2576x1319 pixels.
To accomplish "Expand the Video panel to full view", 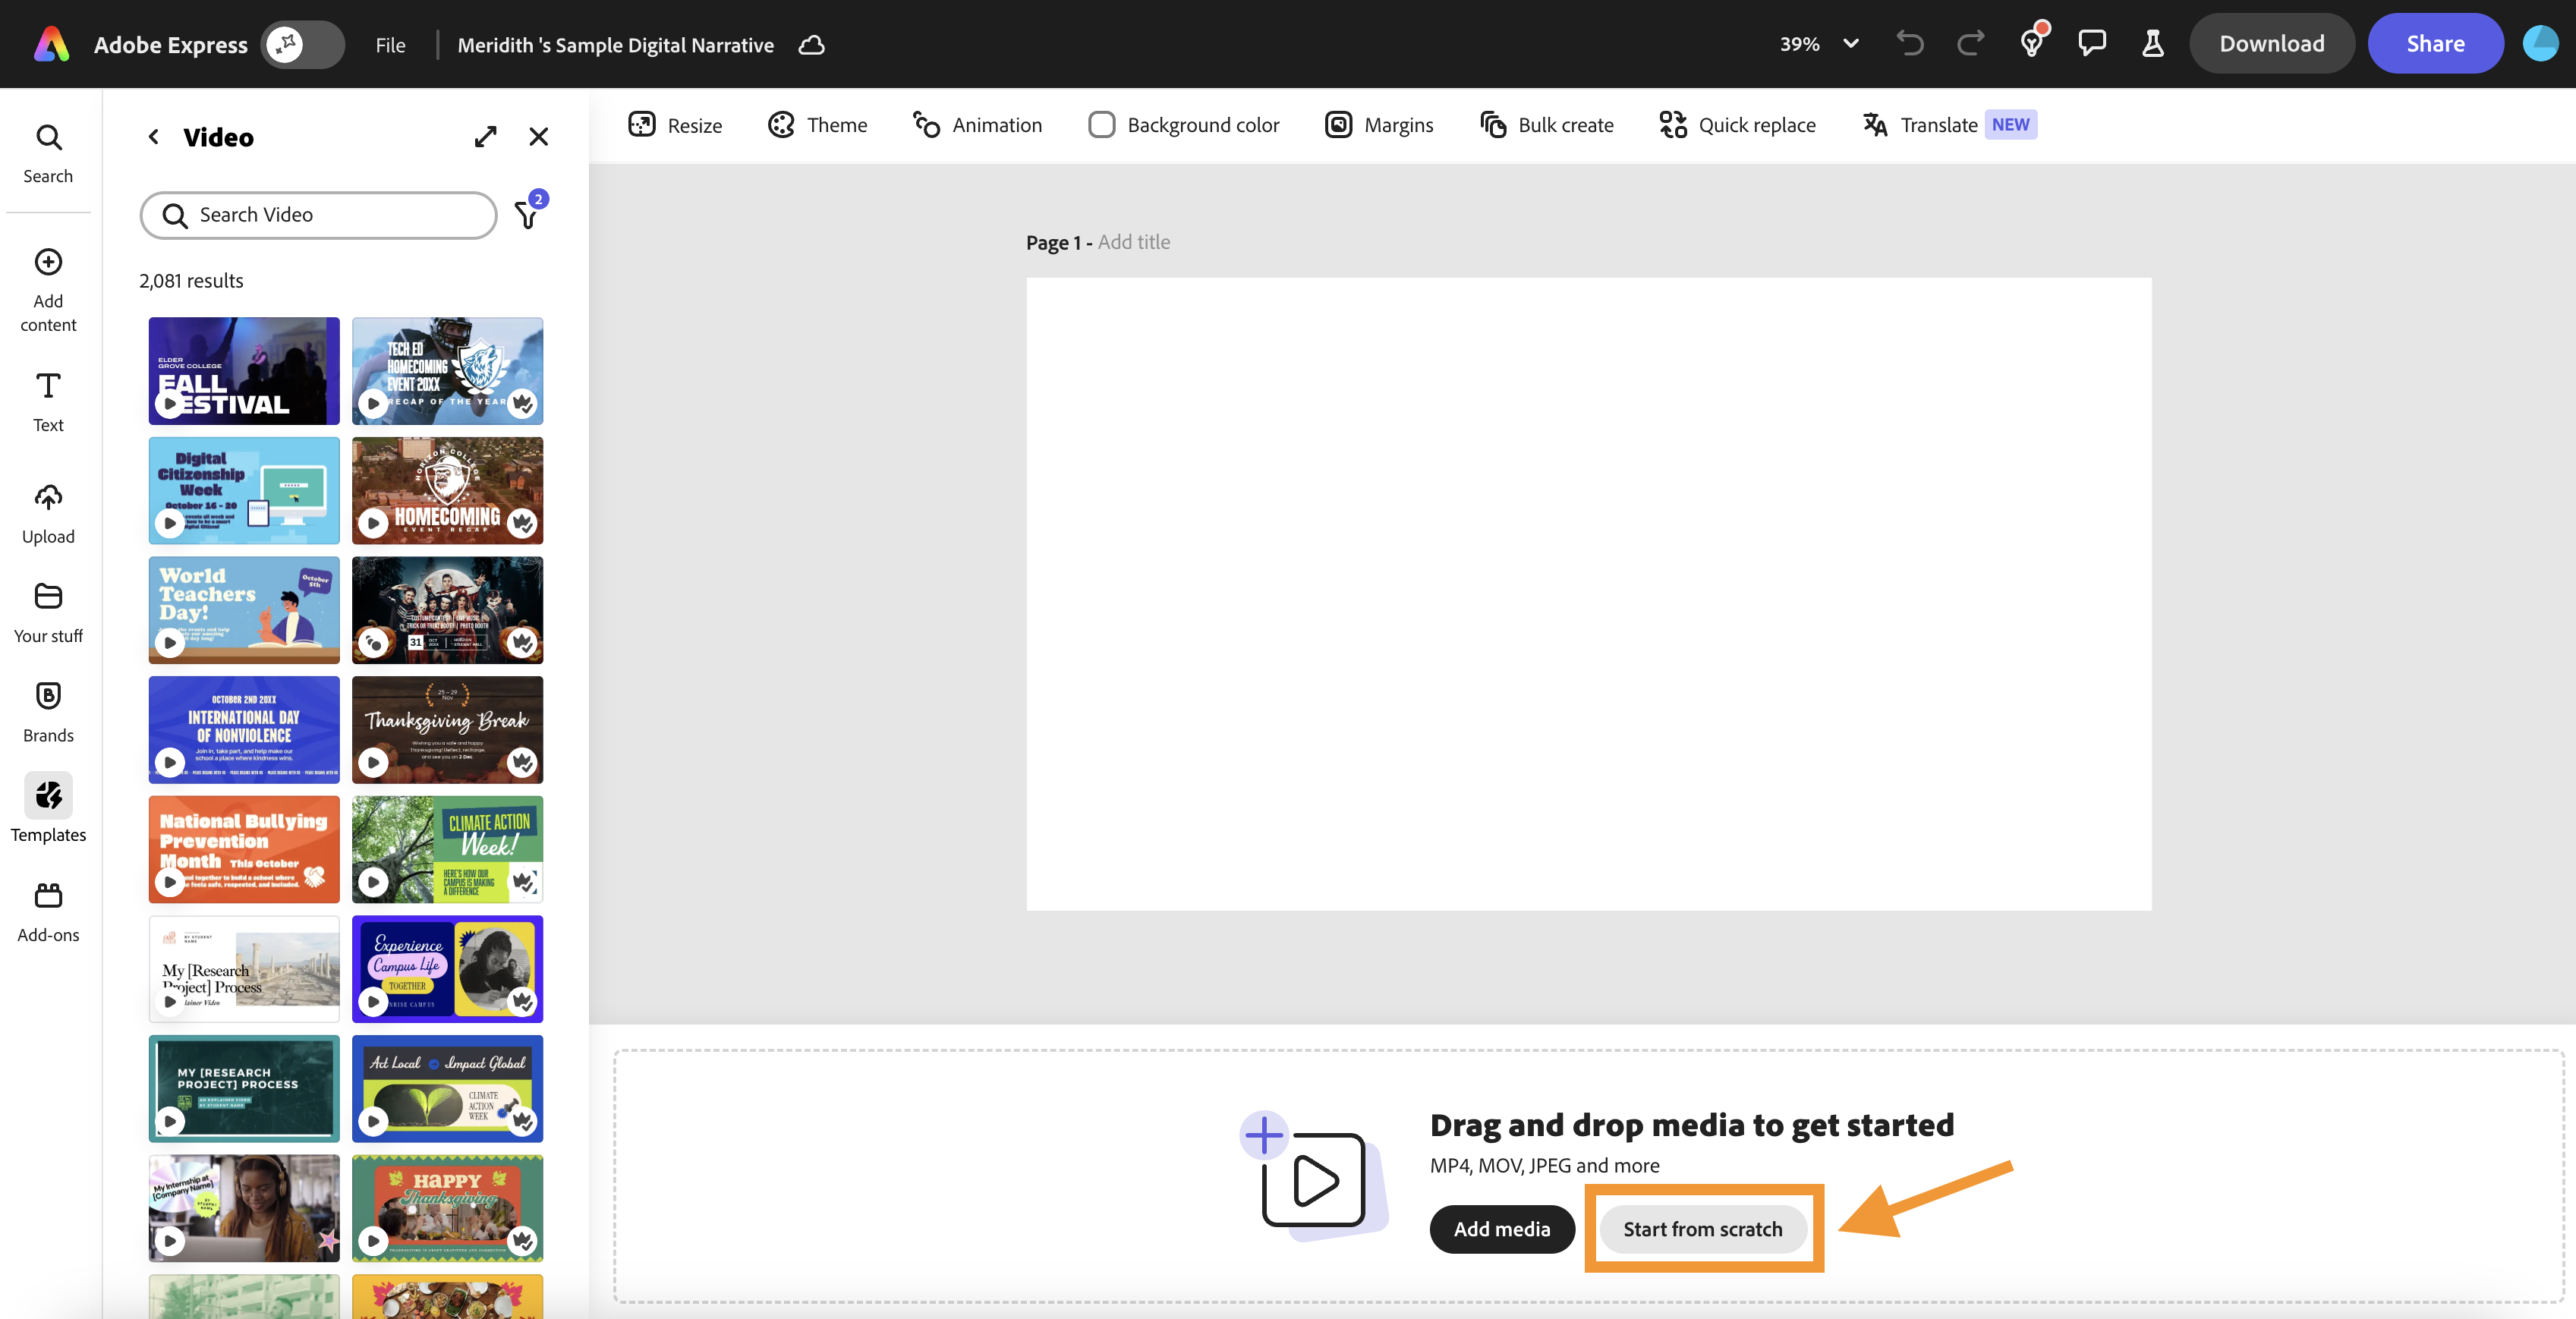I will click(x=486, y=137).
